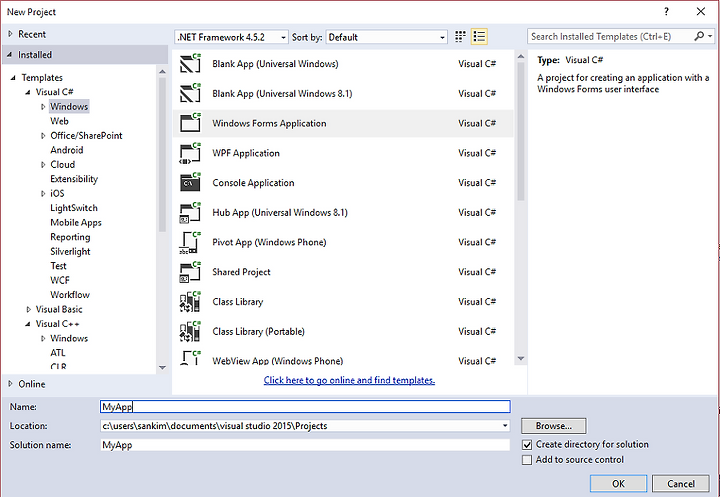
Task: Select the WCF template category
Action: pos(60,280)
